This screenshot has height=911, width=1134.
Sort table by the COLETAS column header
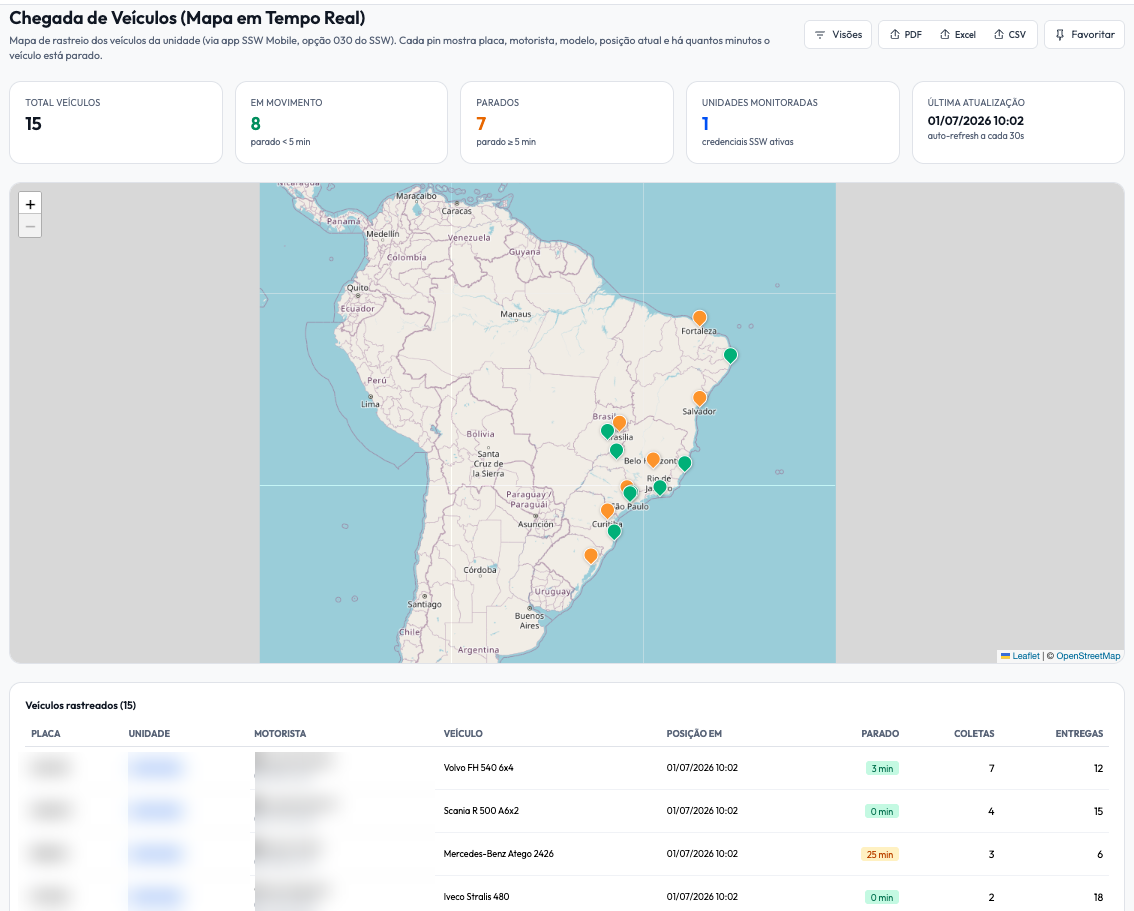[974, 733]
